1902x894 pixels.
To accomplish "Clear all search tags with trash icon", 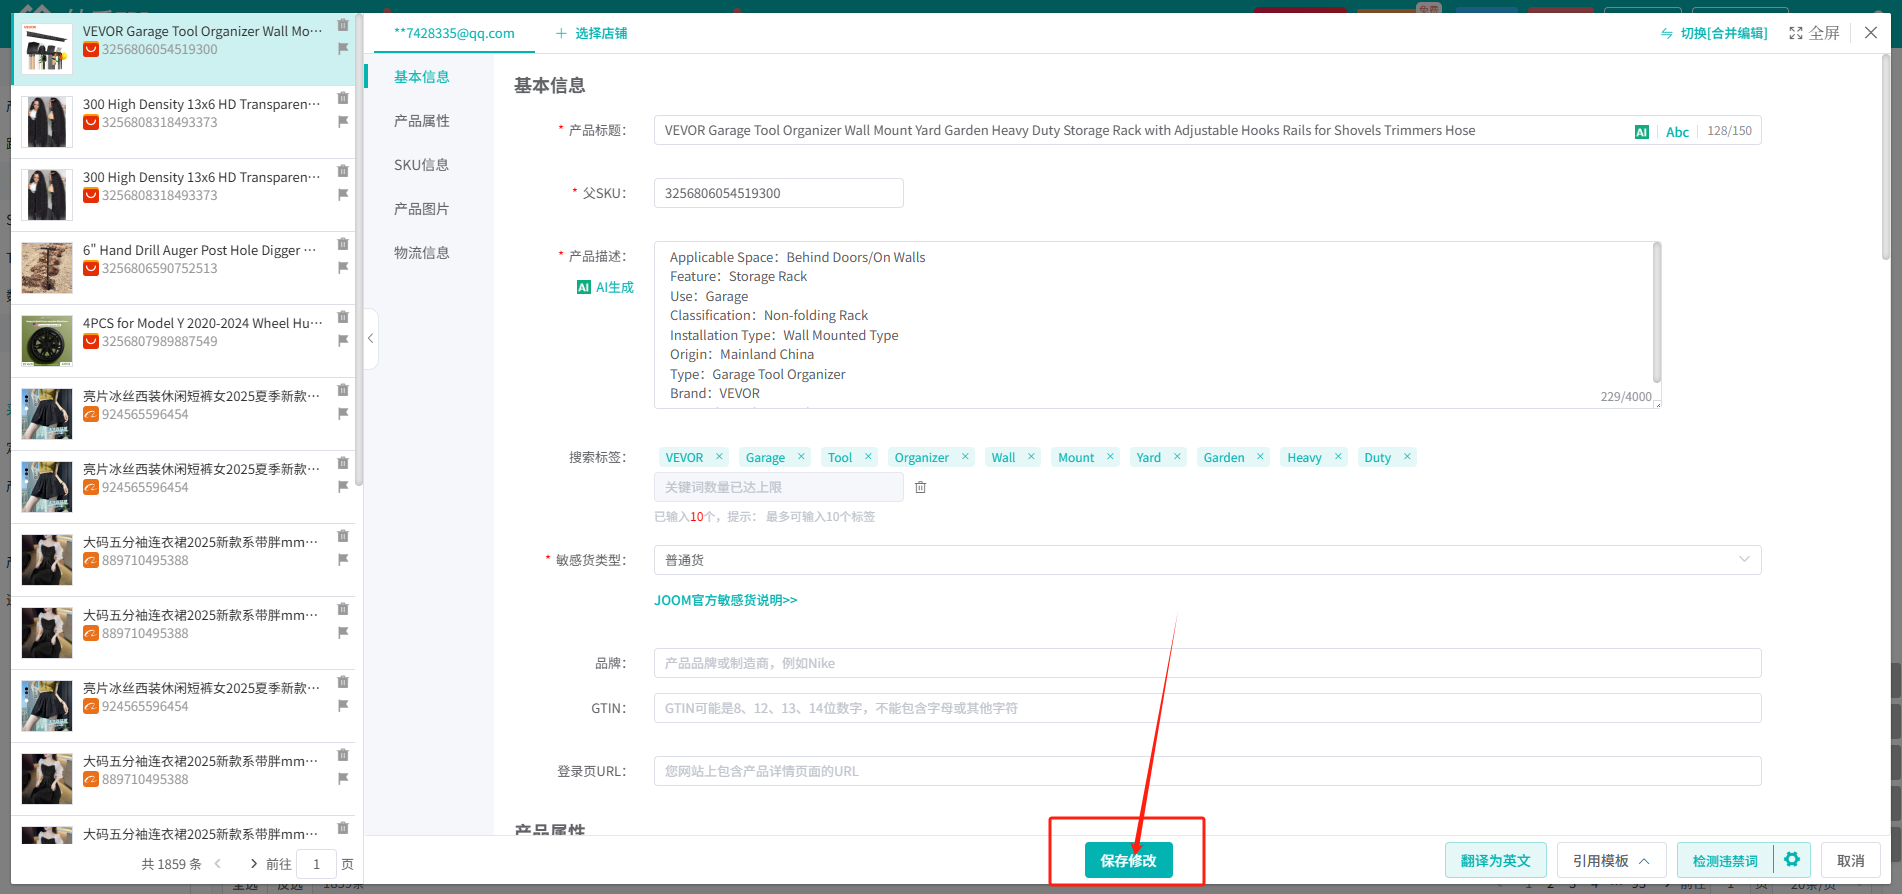I will 921,487.
